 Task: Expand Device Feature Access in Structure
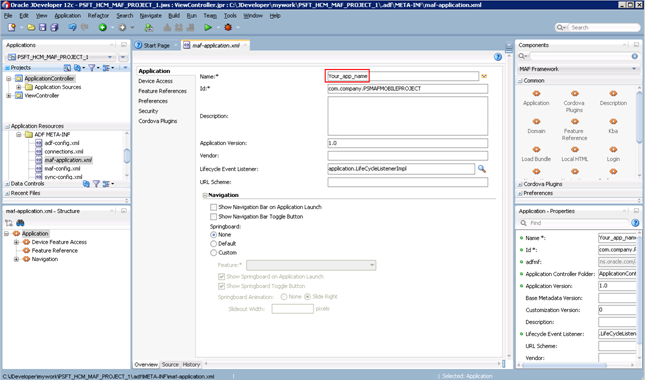click(x=16, y=242)
